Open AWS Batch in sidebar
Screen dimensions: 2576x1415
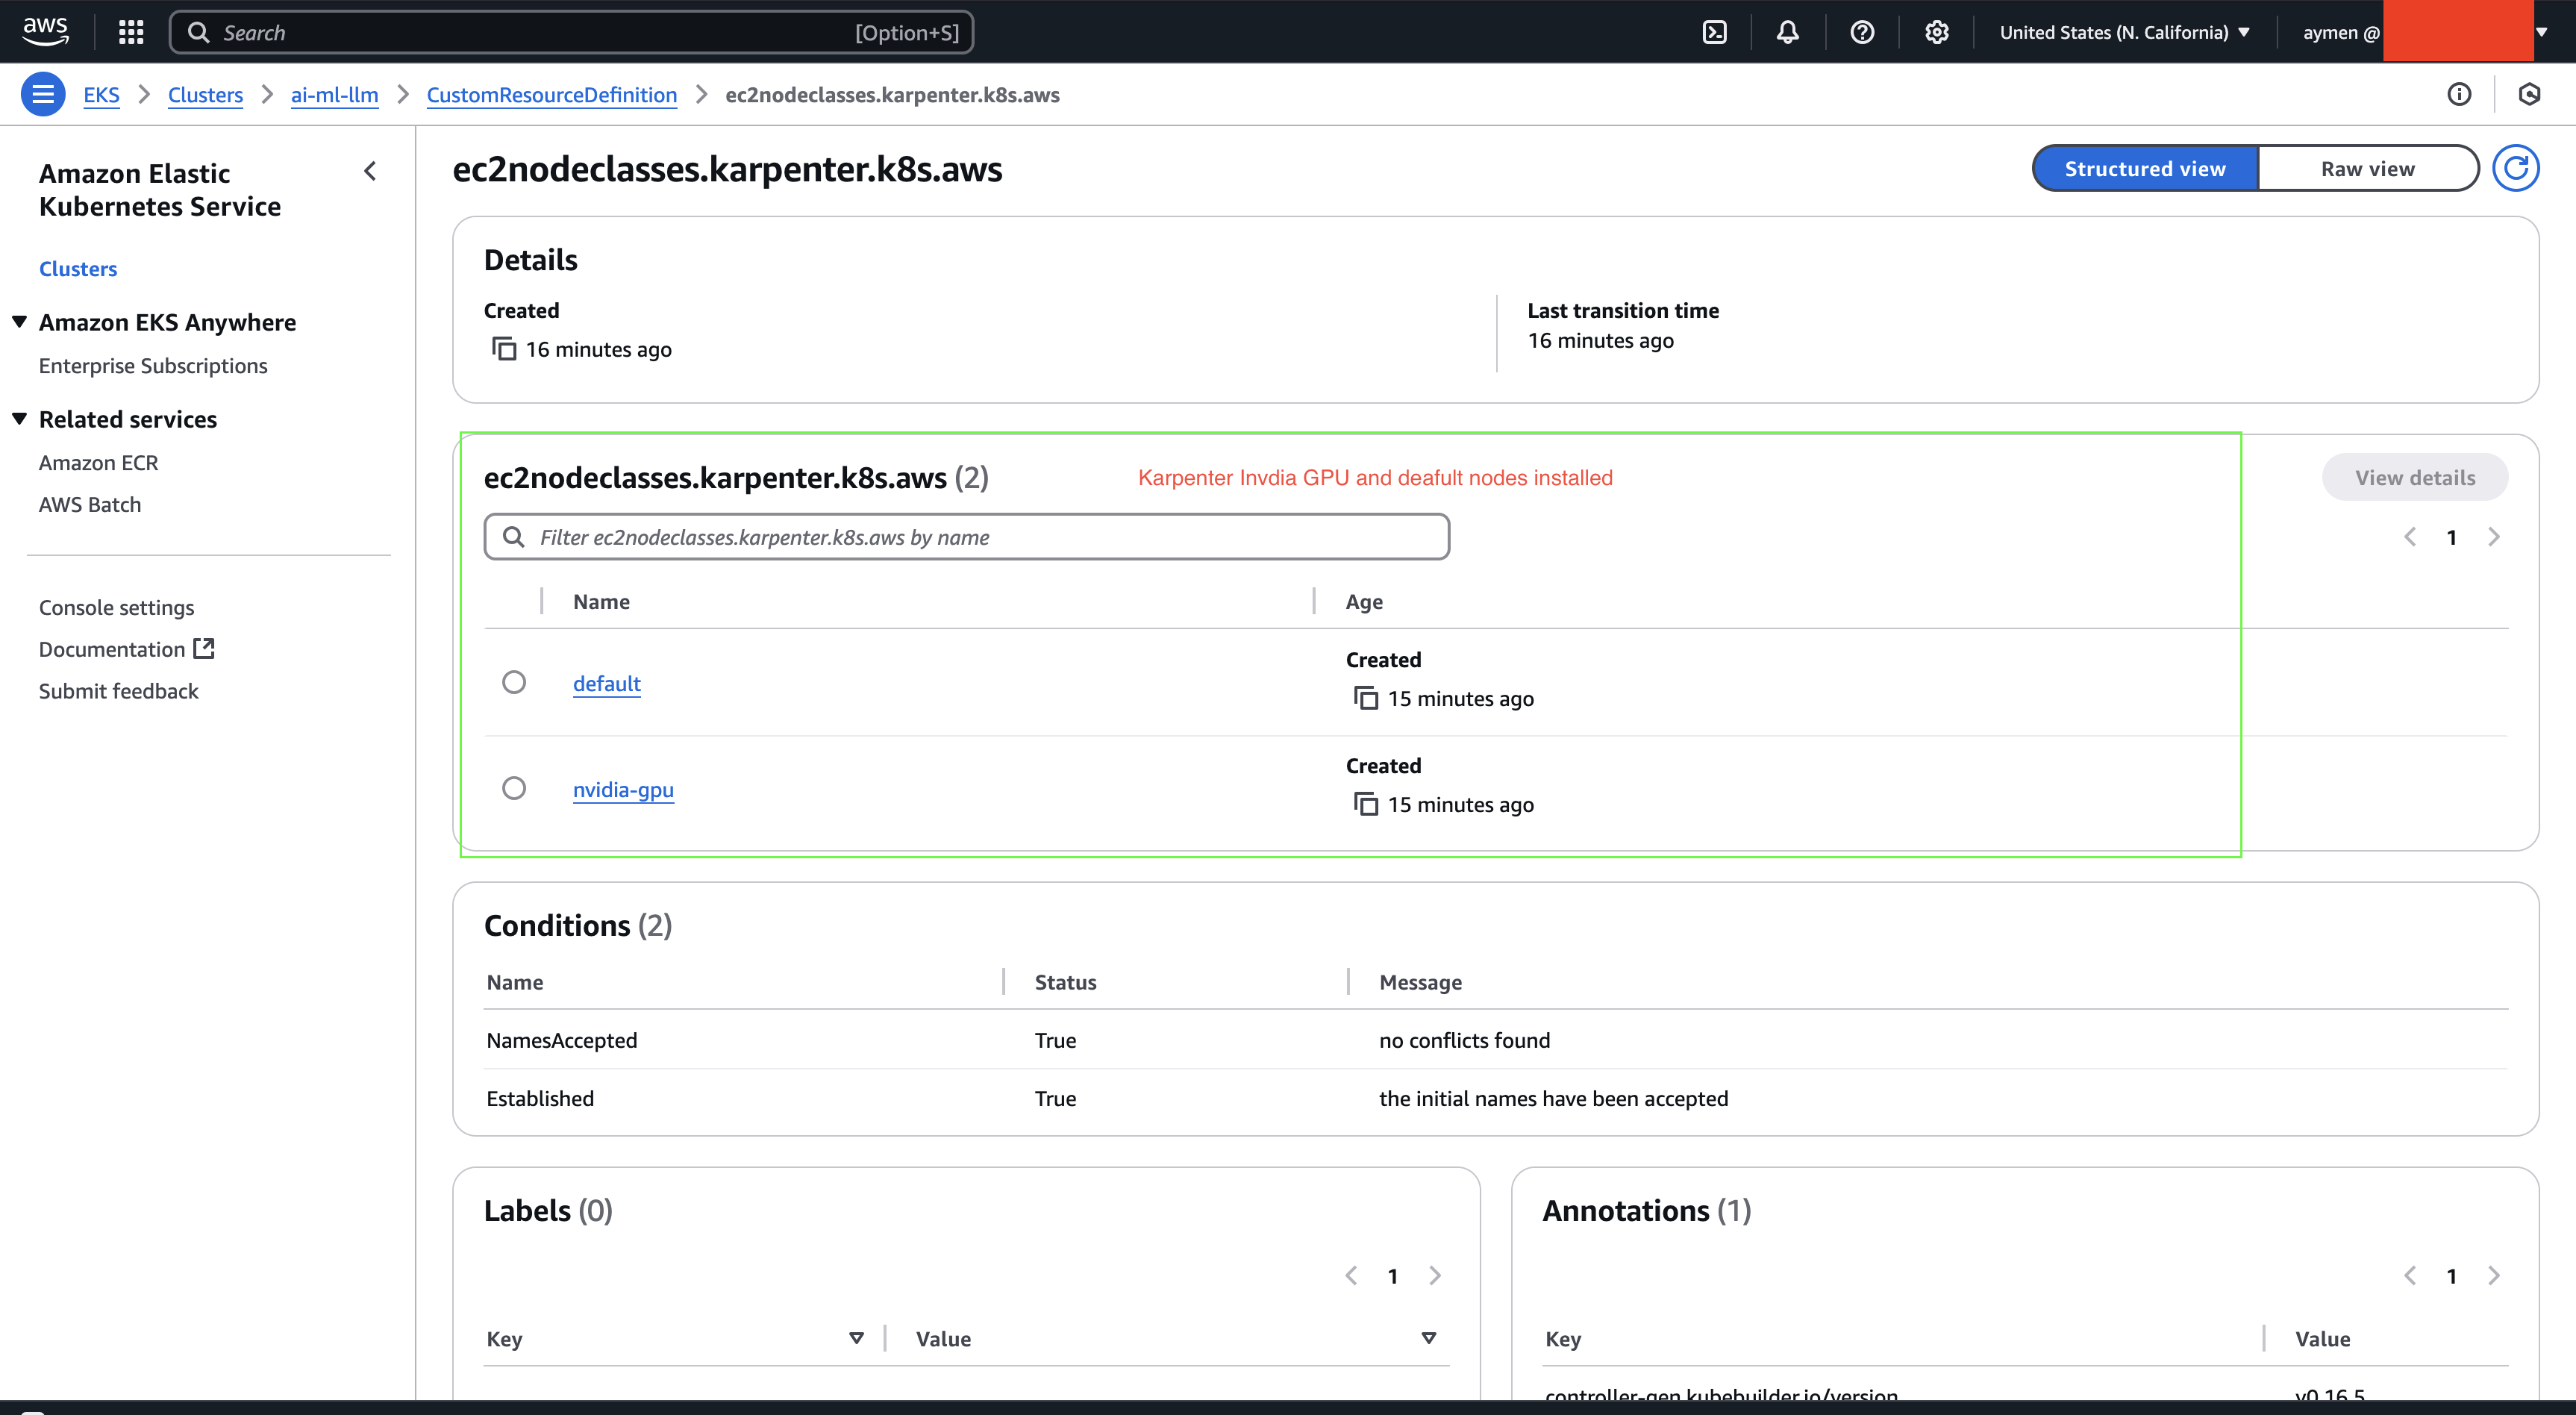(90, 504)
